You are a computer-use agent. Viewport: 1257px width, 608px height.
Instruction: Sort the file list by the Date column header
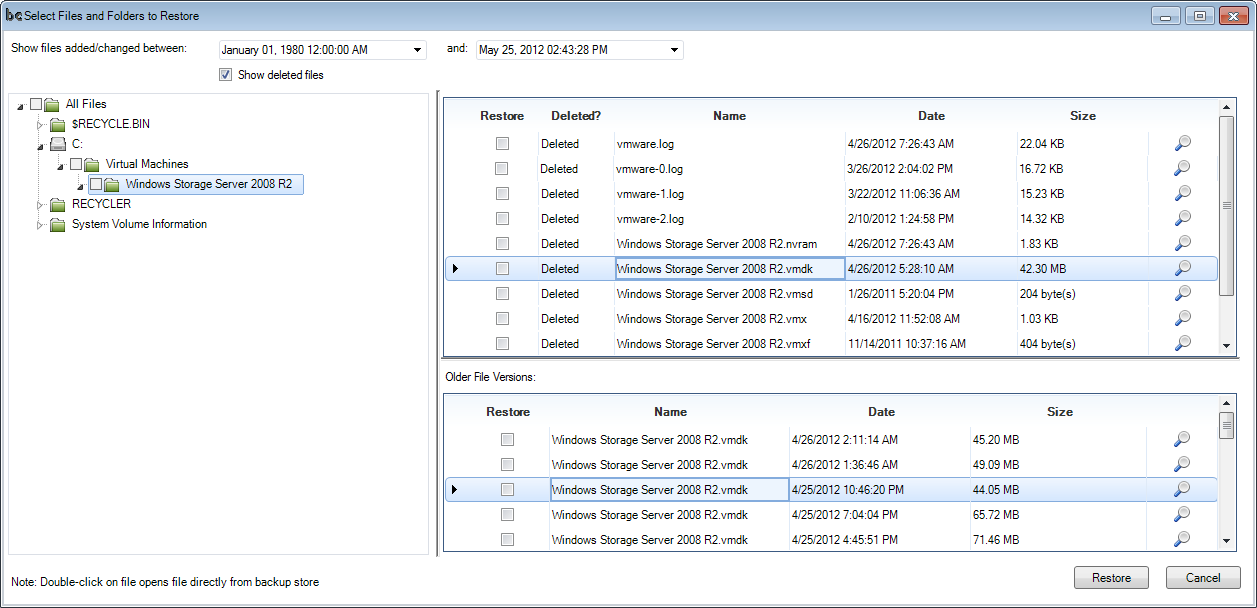[931, 116]
